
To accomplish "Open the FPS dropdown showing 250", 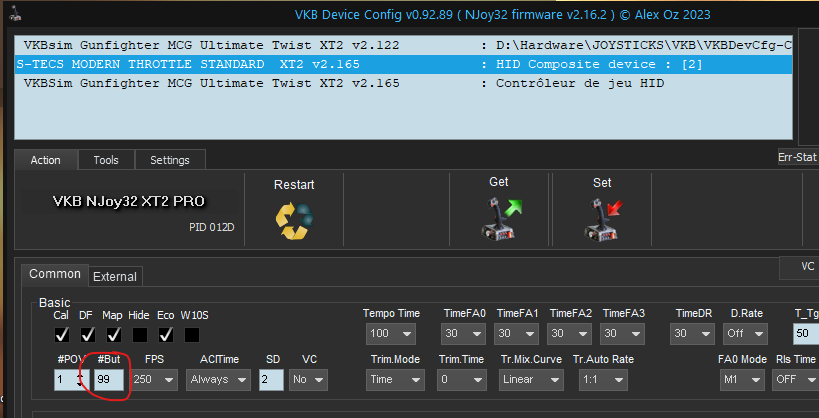I will tap(155, 380).
